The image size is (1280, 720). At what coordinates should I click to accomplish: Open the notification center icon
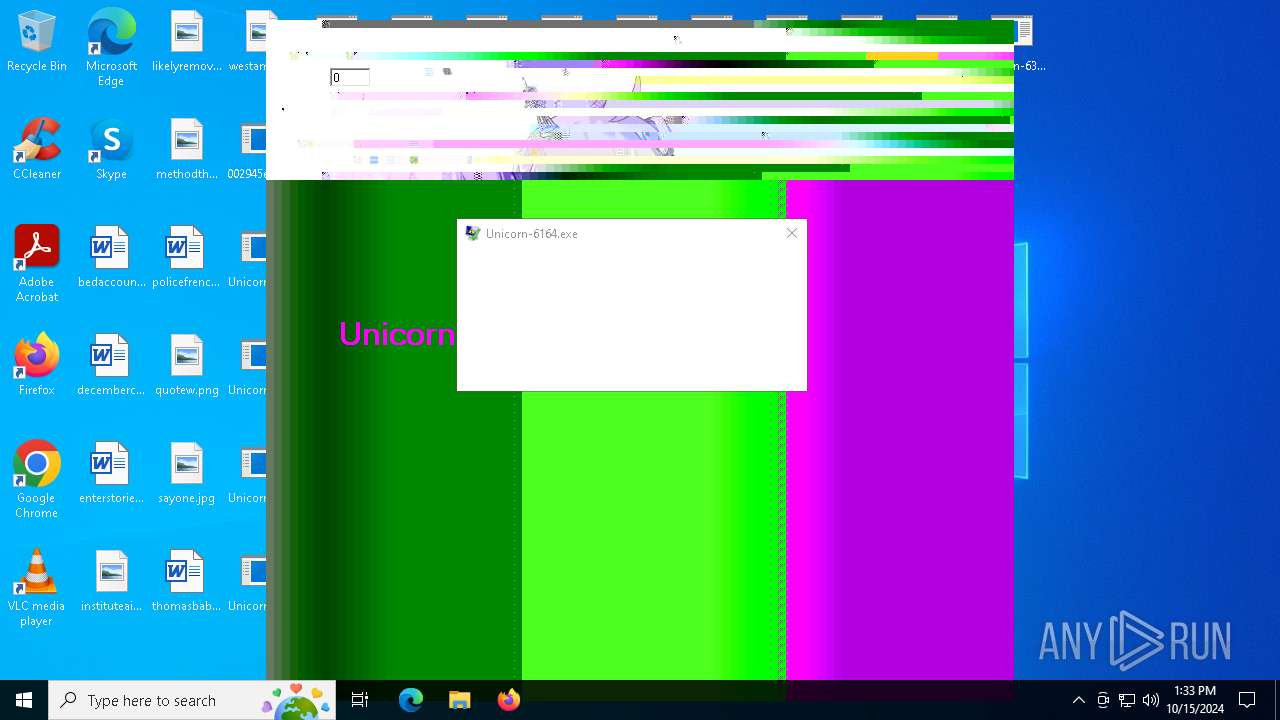1247,700
